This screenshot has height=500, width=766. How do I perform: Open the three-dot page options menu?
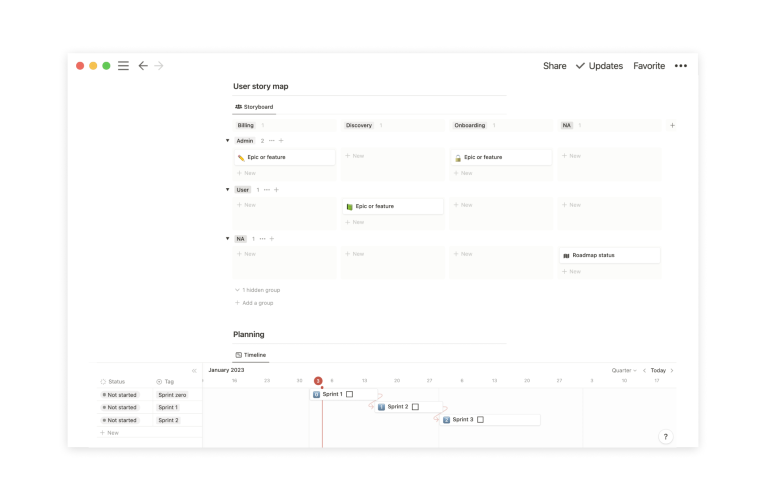point(681,65)
